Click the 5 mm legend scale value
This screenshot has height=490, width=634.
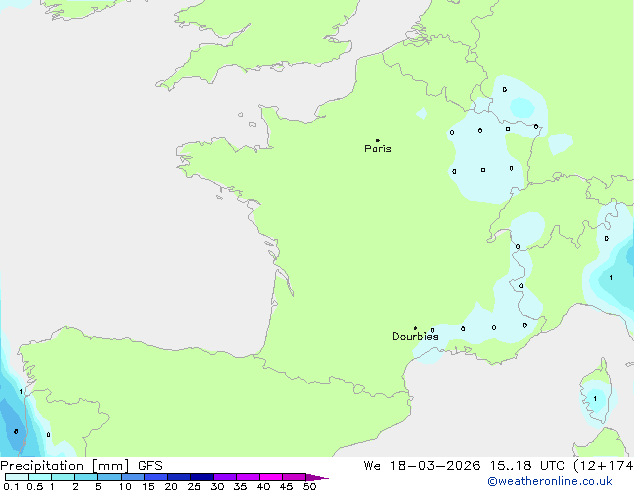(x=98, y=486)
